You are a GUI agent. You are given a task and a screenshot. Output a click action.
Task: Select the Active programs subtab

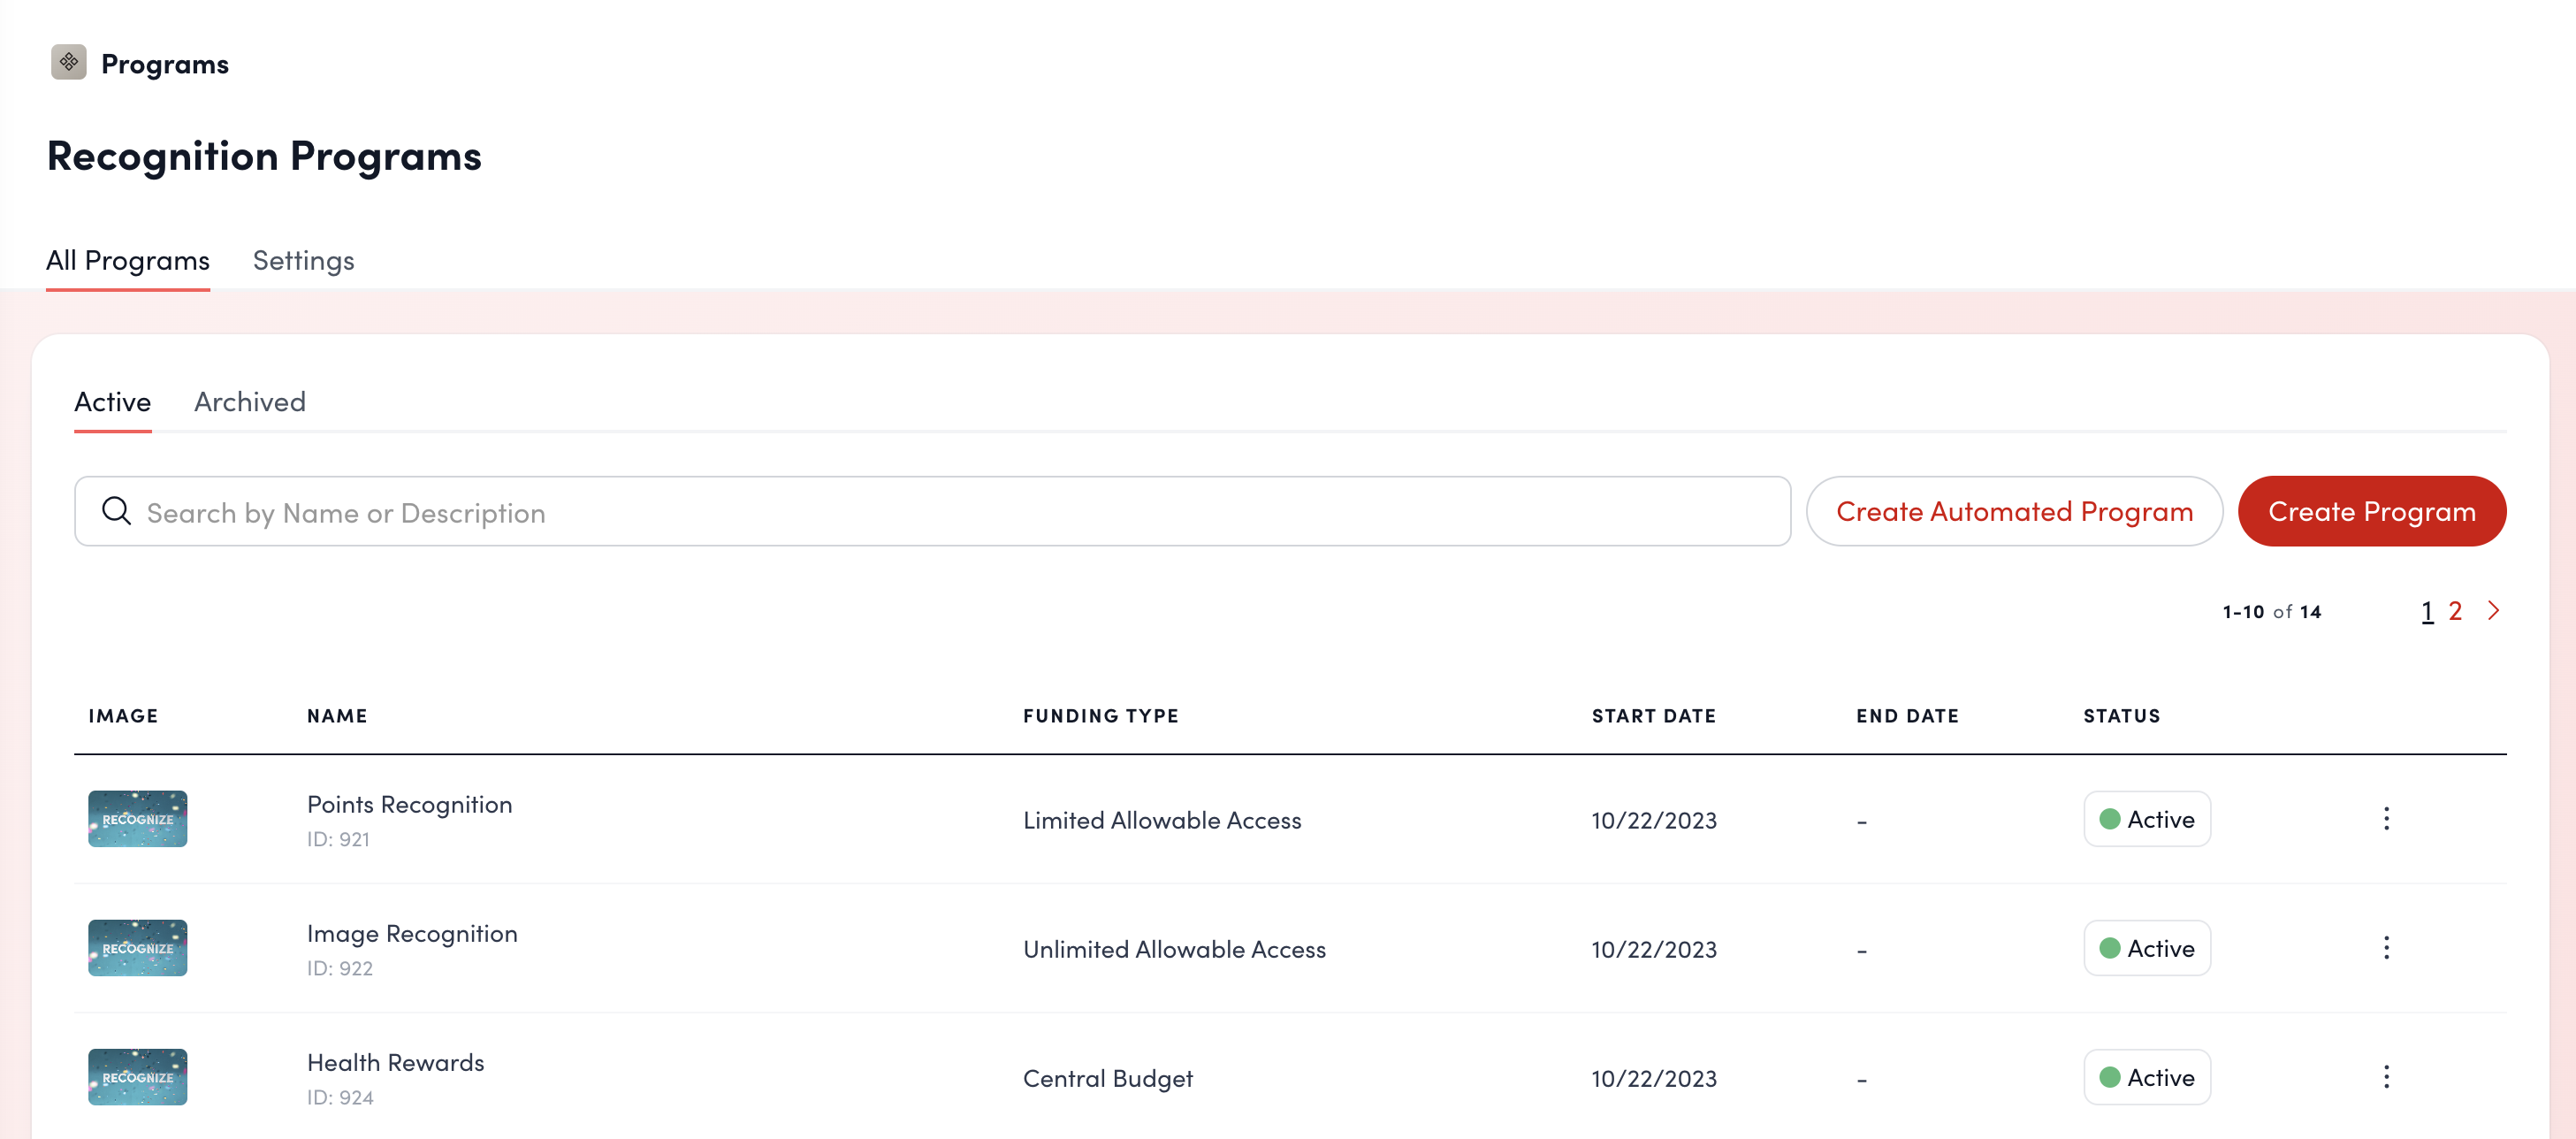click(x=113, y=402)
